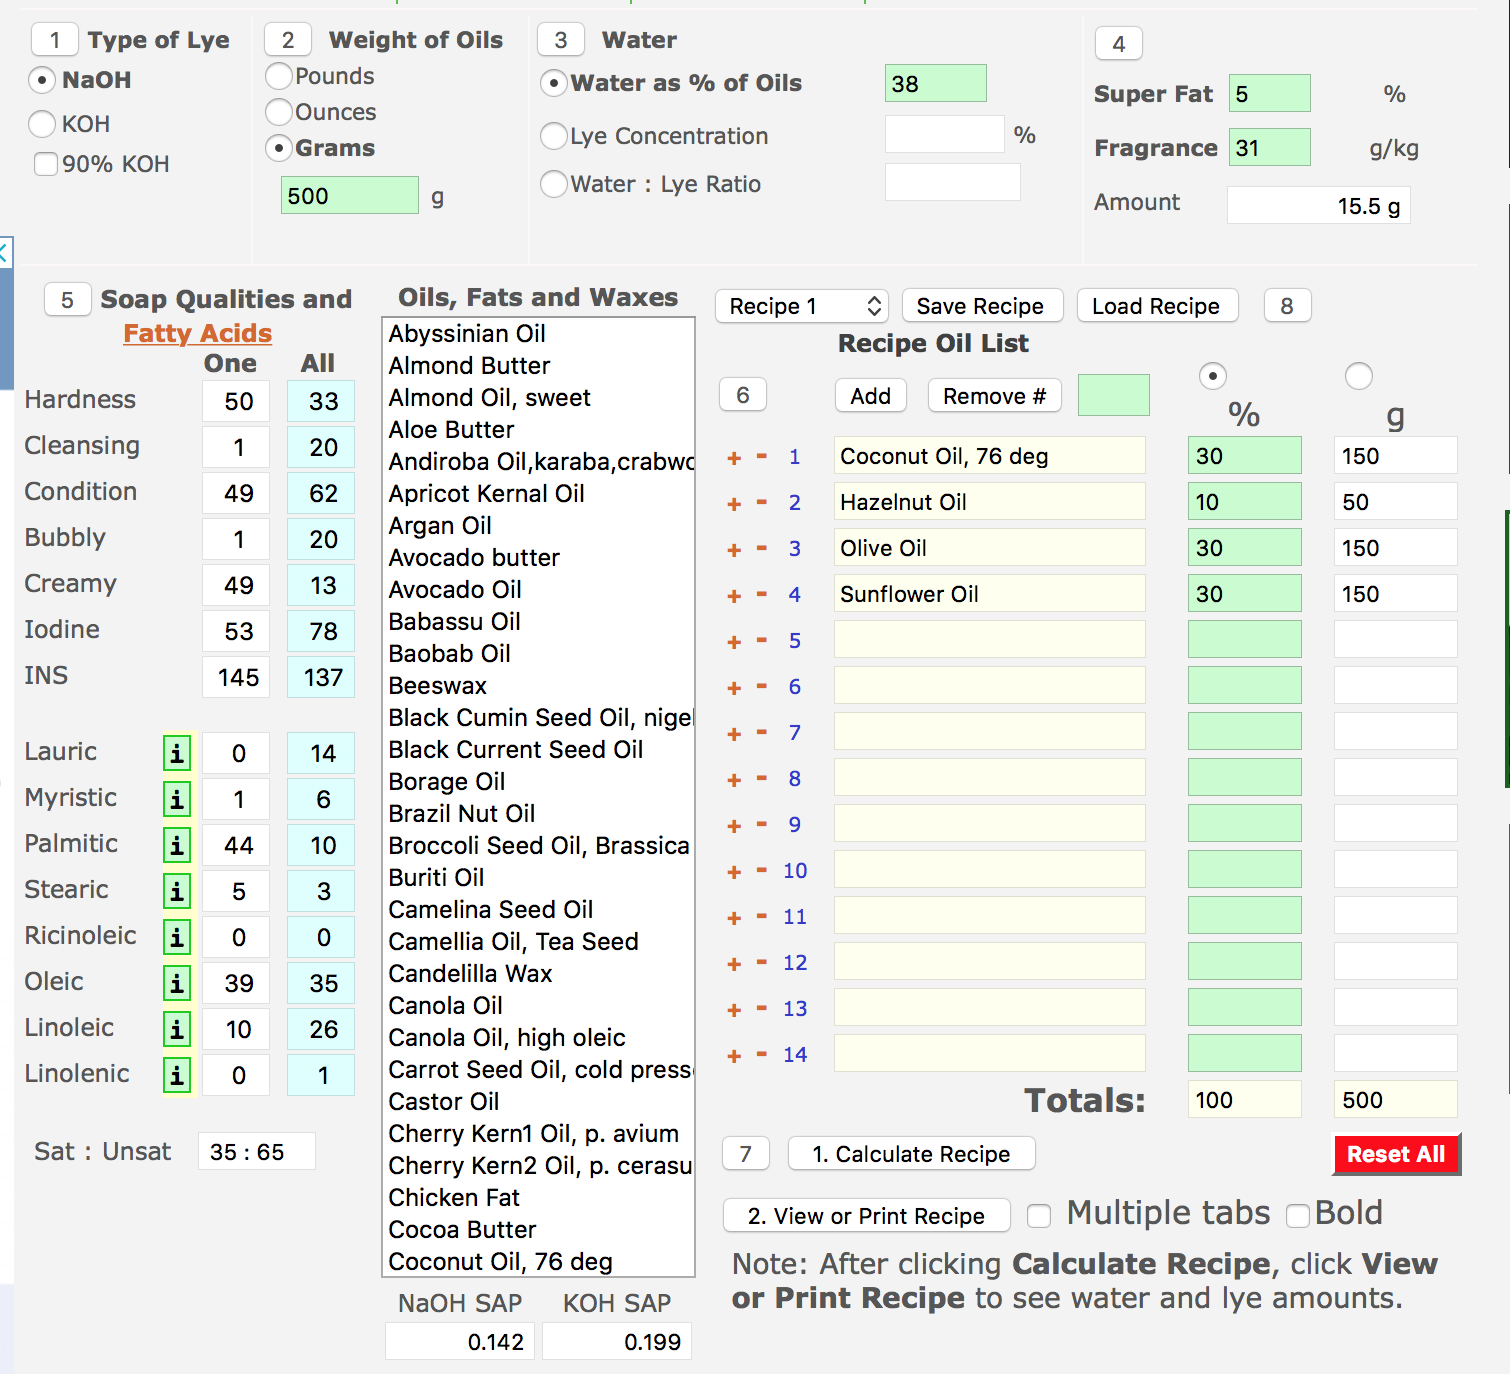Enable Multiple tabs checkbox

1040,1216
